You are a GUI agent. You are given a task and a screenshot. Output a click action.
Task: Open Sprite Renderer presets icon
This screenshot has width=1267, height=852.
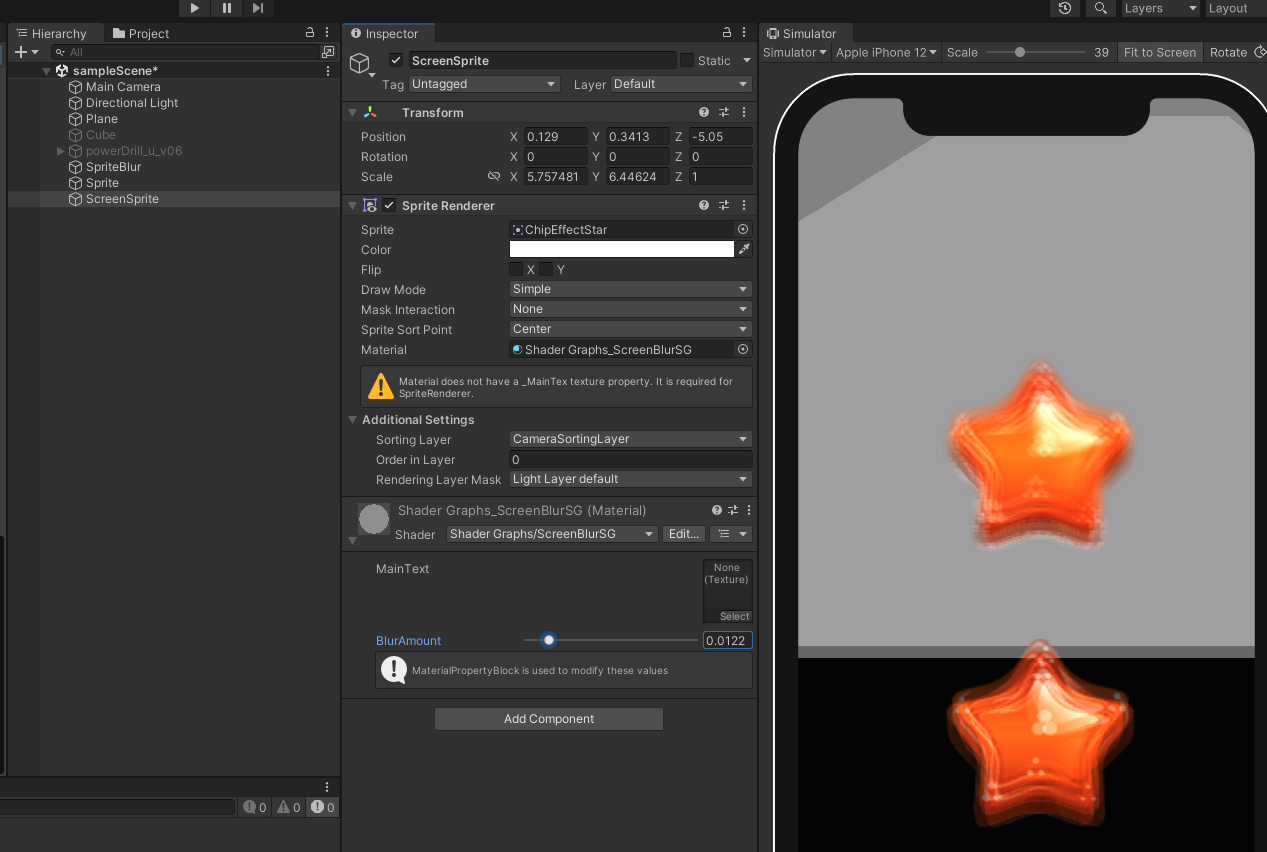(724, 205)
